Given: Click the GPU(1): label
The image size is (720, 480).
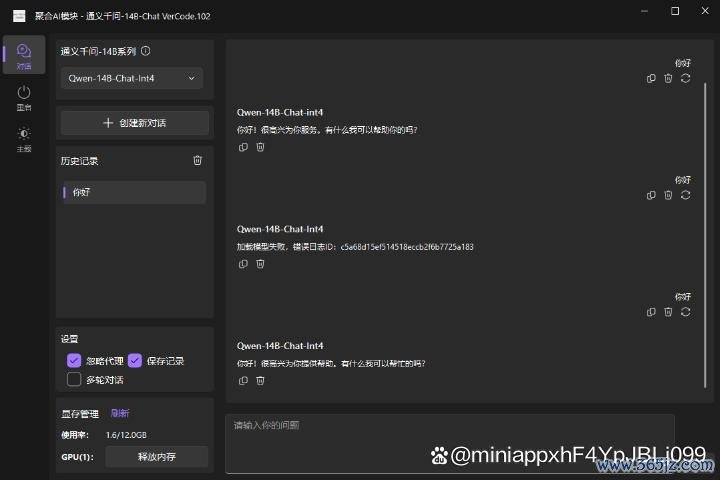Looking at the screenshot, I should (77, 457).
